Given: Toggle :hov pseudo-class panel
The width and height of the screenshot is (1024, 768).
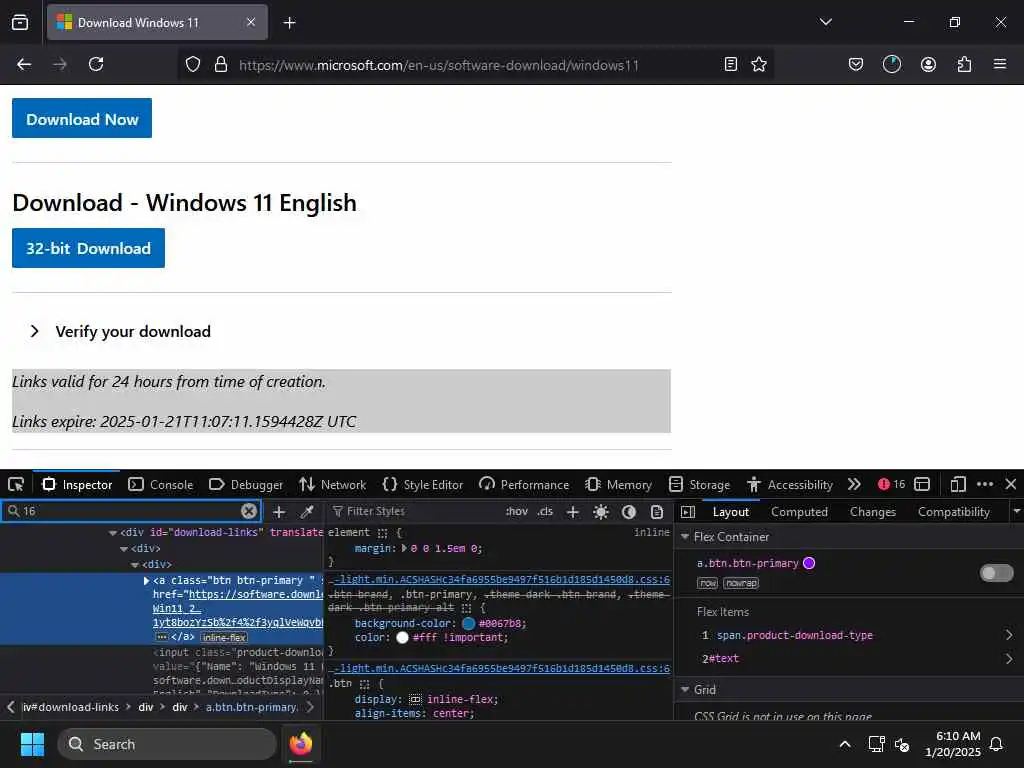Looking at the screenshot, I should point(517,512).
